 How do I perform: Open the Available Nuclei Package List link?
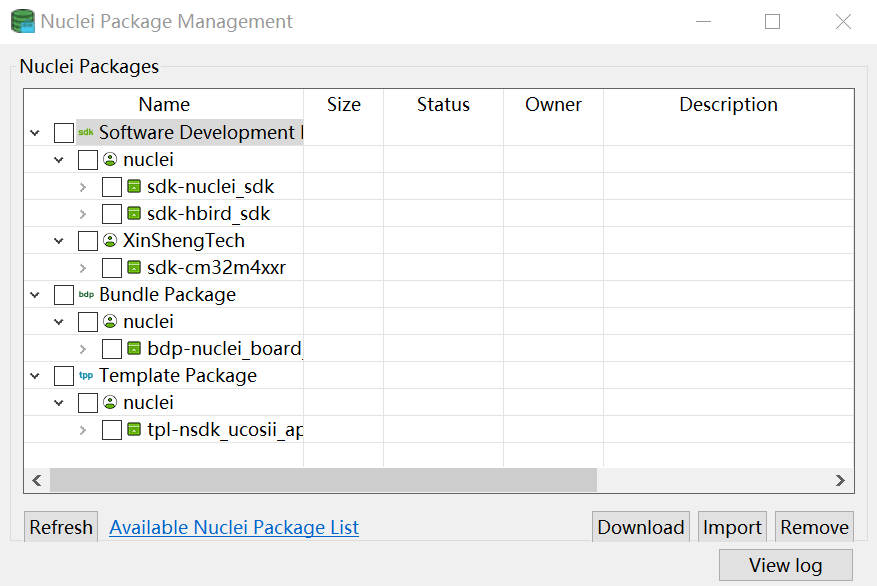(234, 527)
